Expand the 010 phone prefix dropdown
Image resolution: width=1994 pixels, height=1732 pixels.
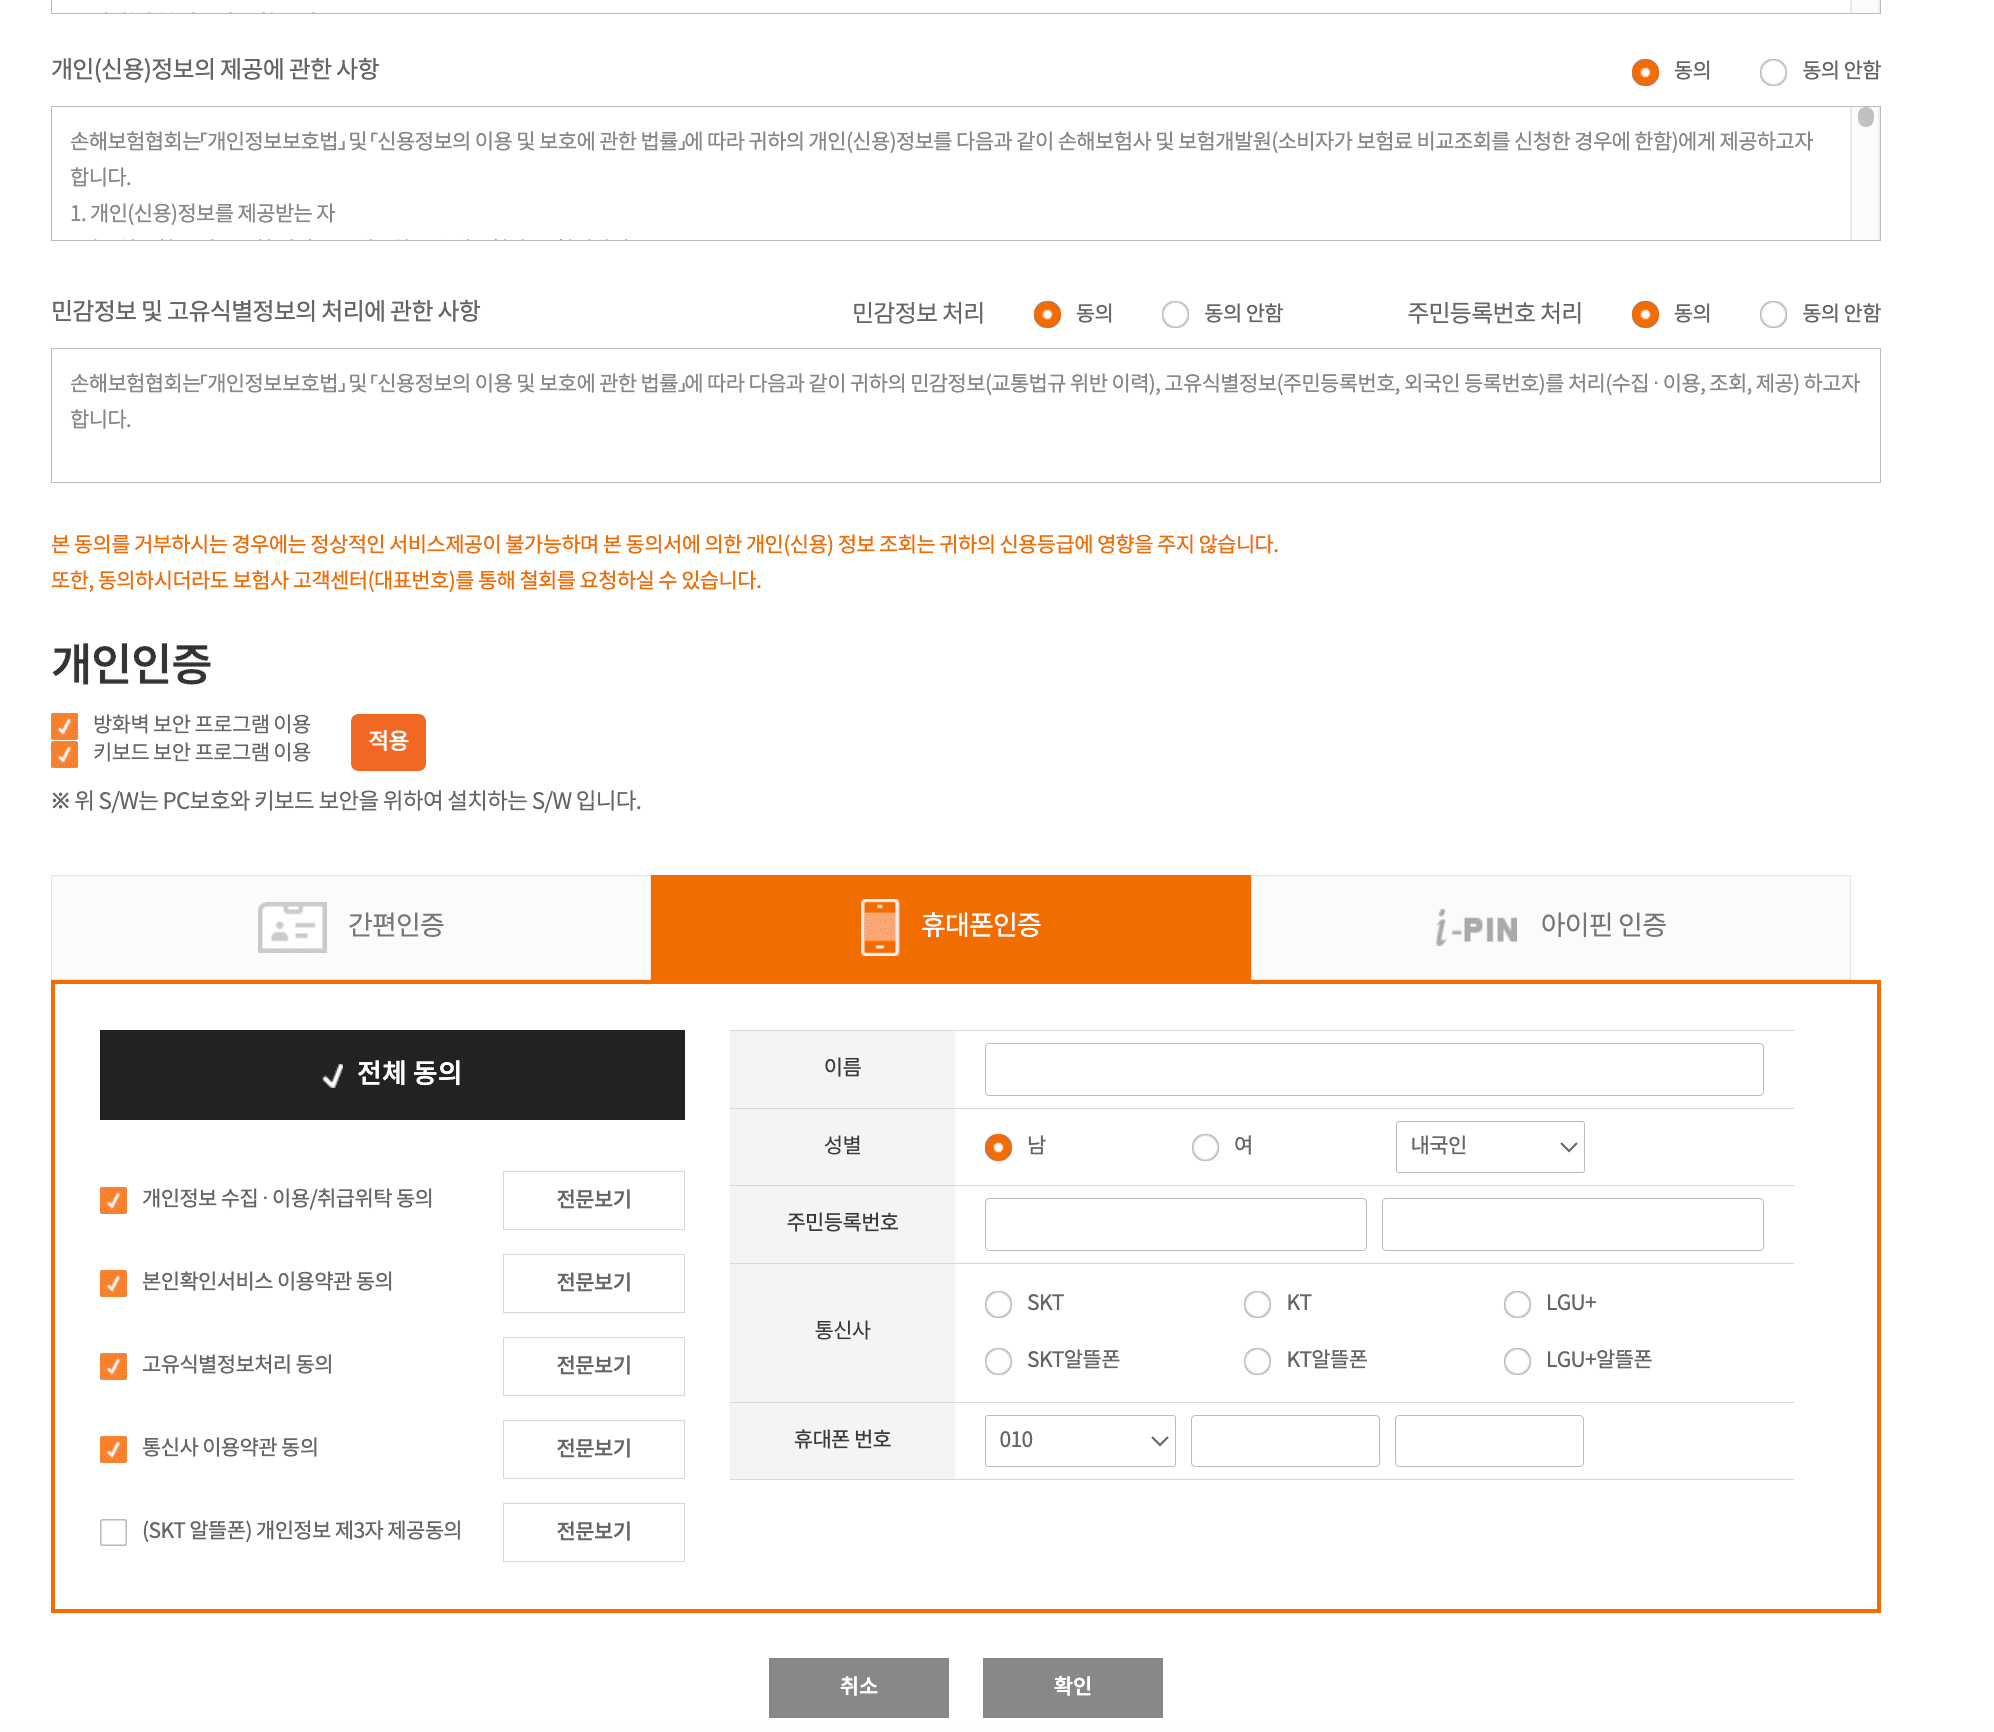point(1079,1441)
